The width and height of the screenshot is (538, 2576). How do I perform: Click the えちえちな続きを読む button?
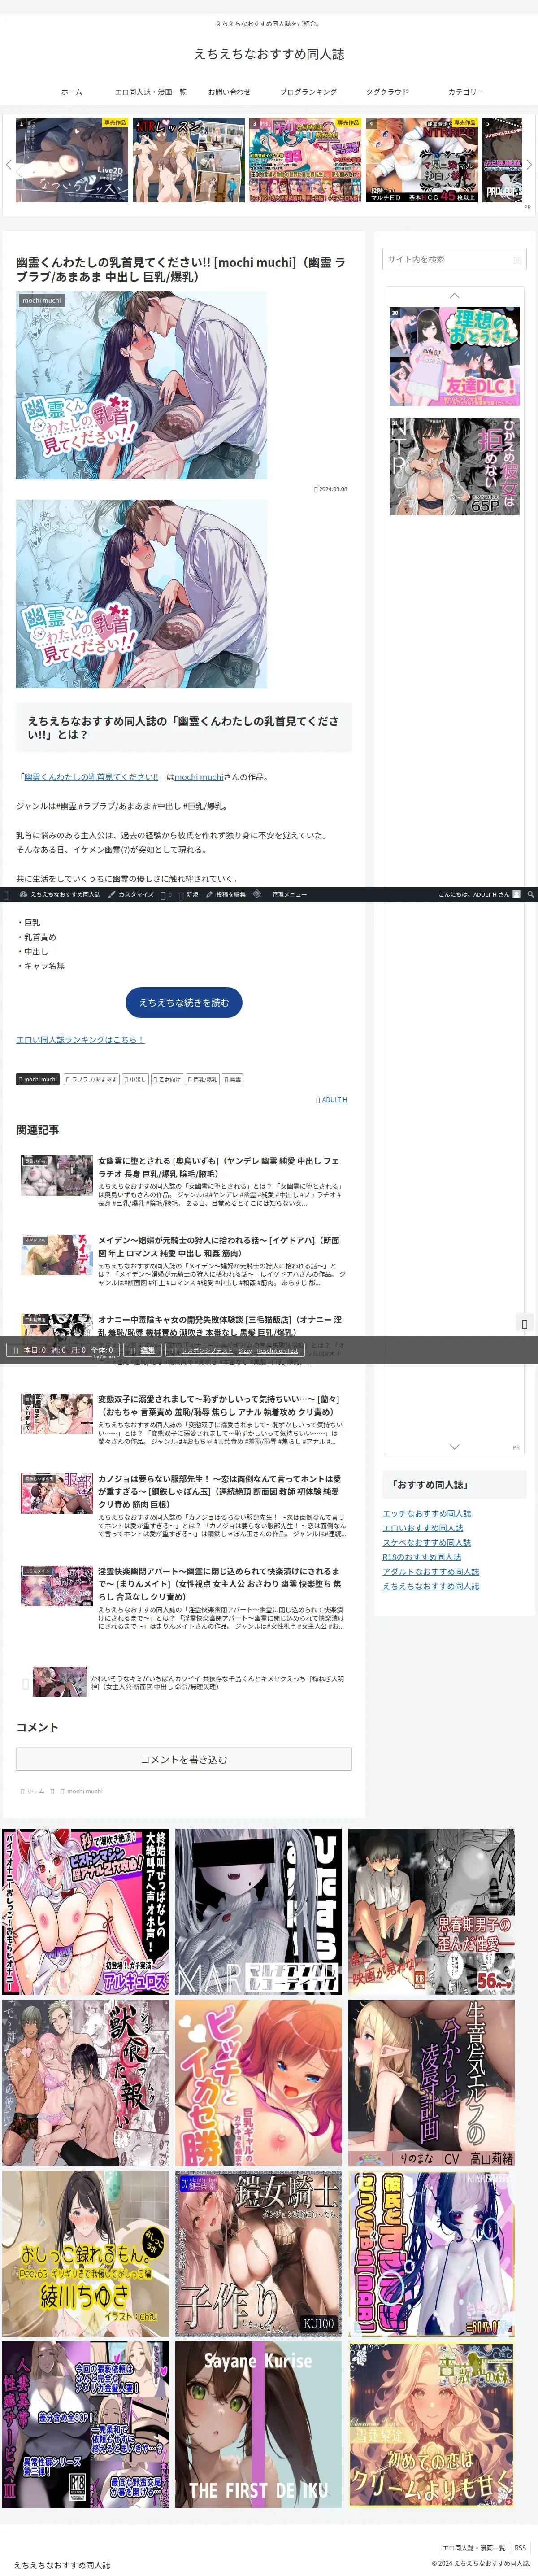(x=184, y=1002)
